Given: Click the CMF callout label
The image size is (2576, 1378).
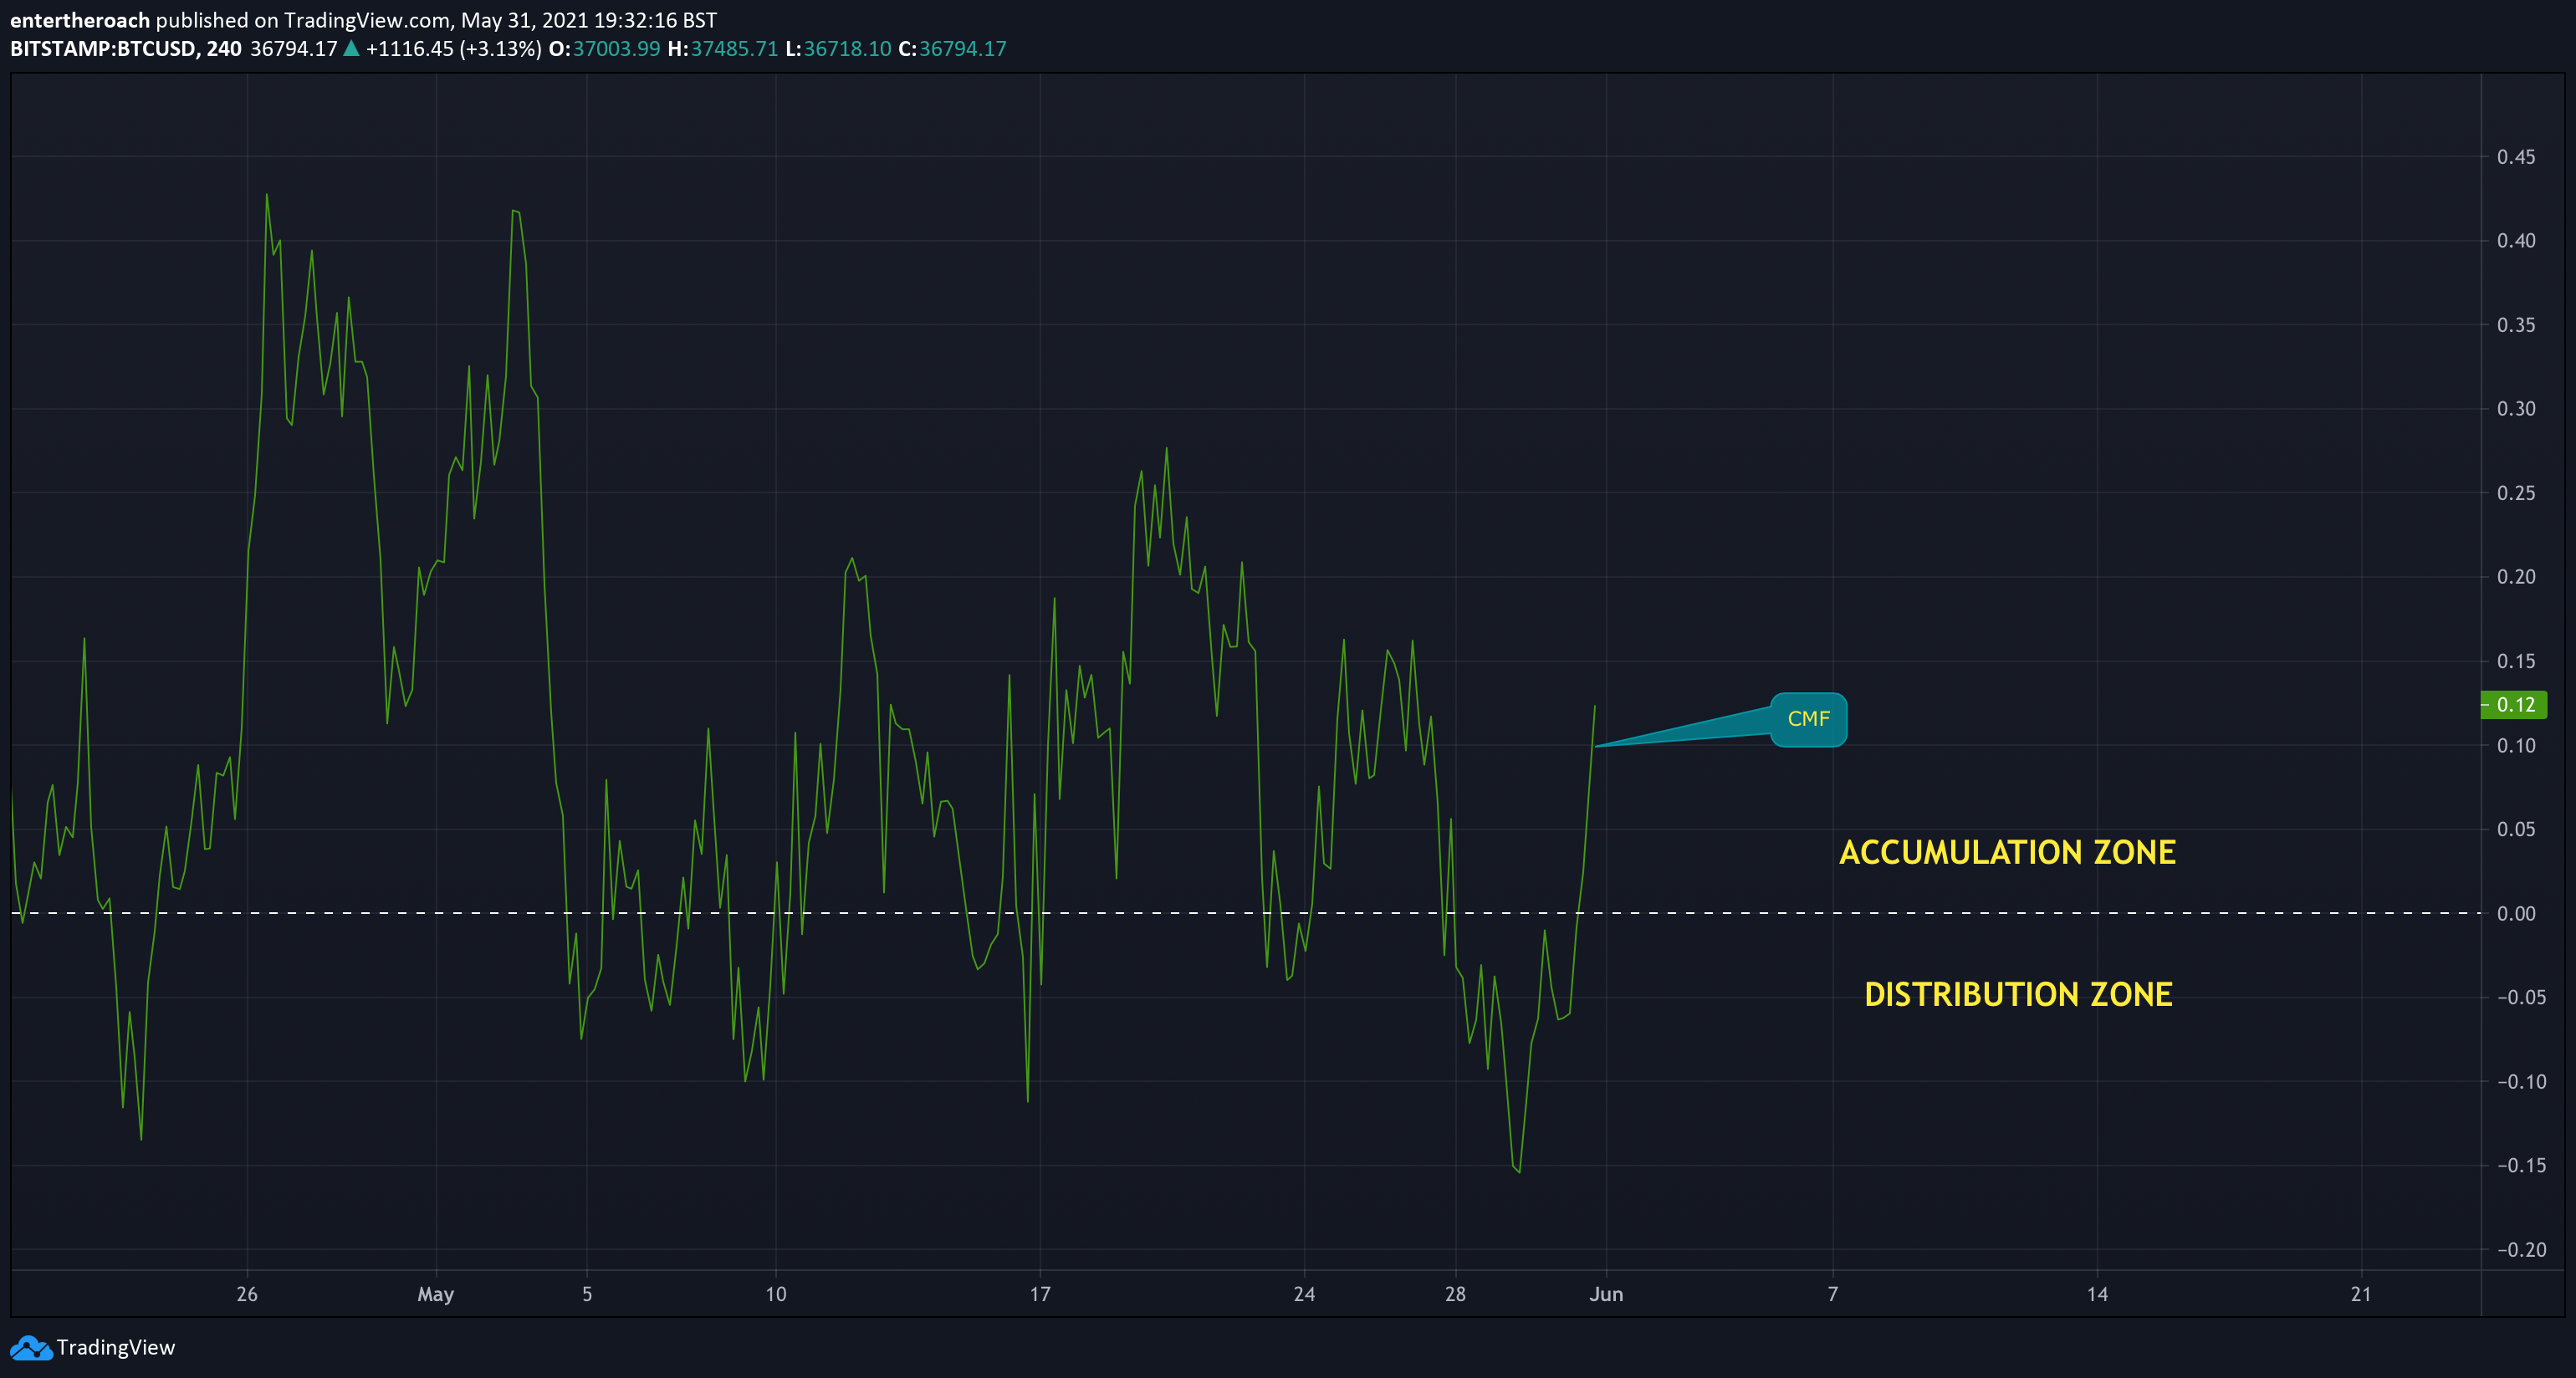Looking at the screenshot, I should pyautogui.click(x=1808, y=719).
